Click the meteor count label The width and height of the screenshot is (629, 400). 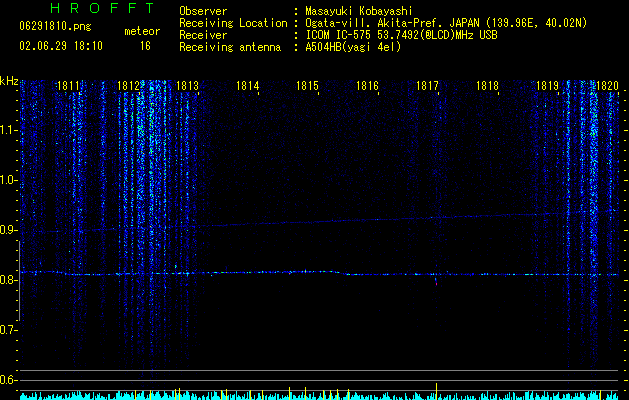(142, 31)
